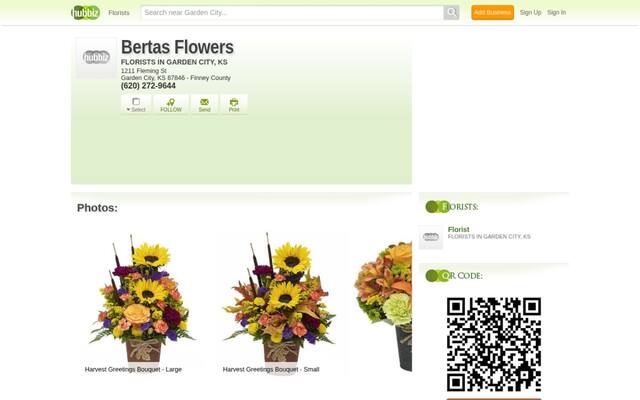Viewport: 640px width, 400px height.
Task: Open the Florists header link
Action: coord(119,13)
